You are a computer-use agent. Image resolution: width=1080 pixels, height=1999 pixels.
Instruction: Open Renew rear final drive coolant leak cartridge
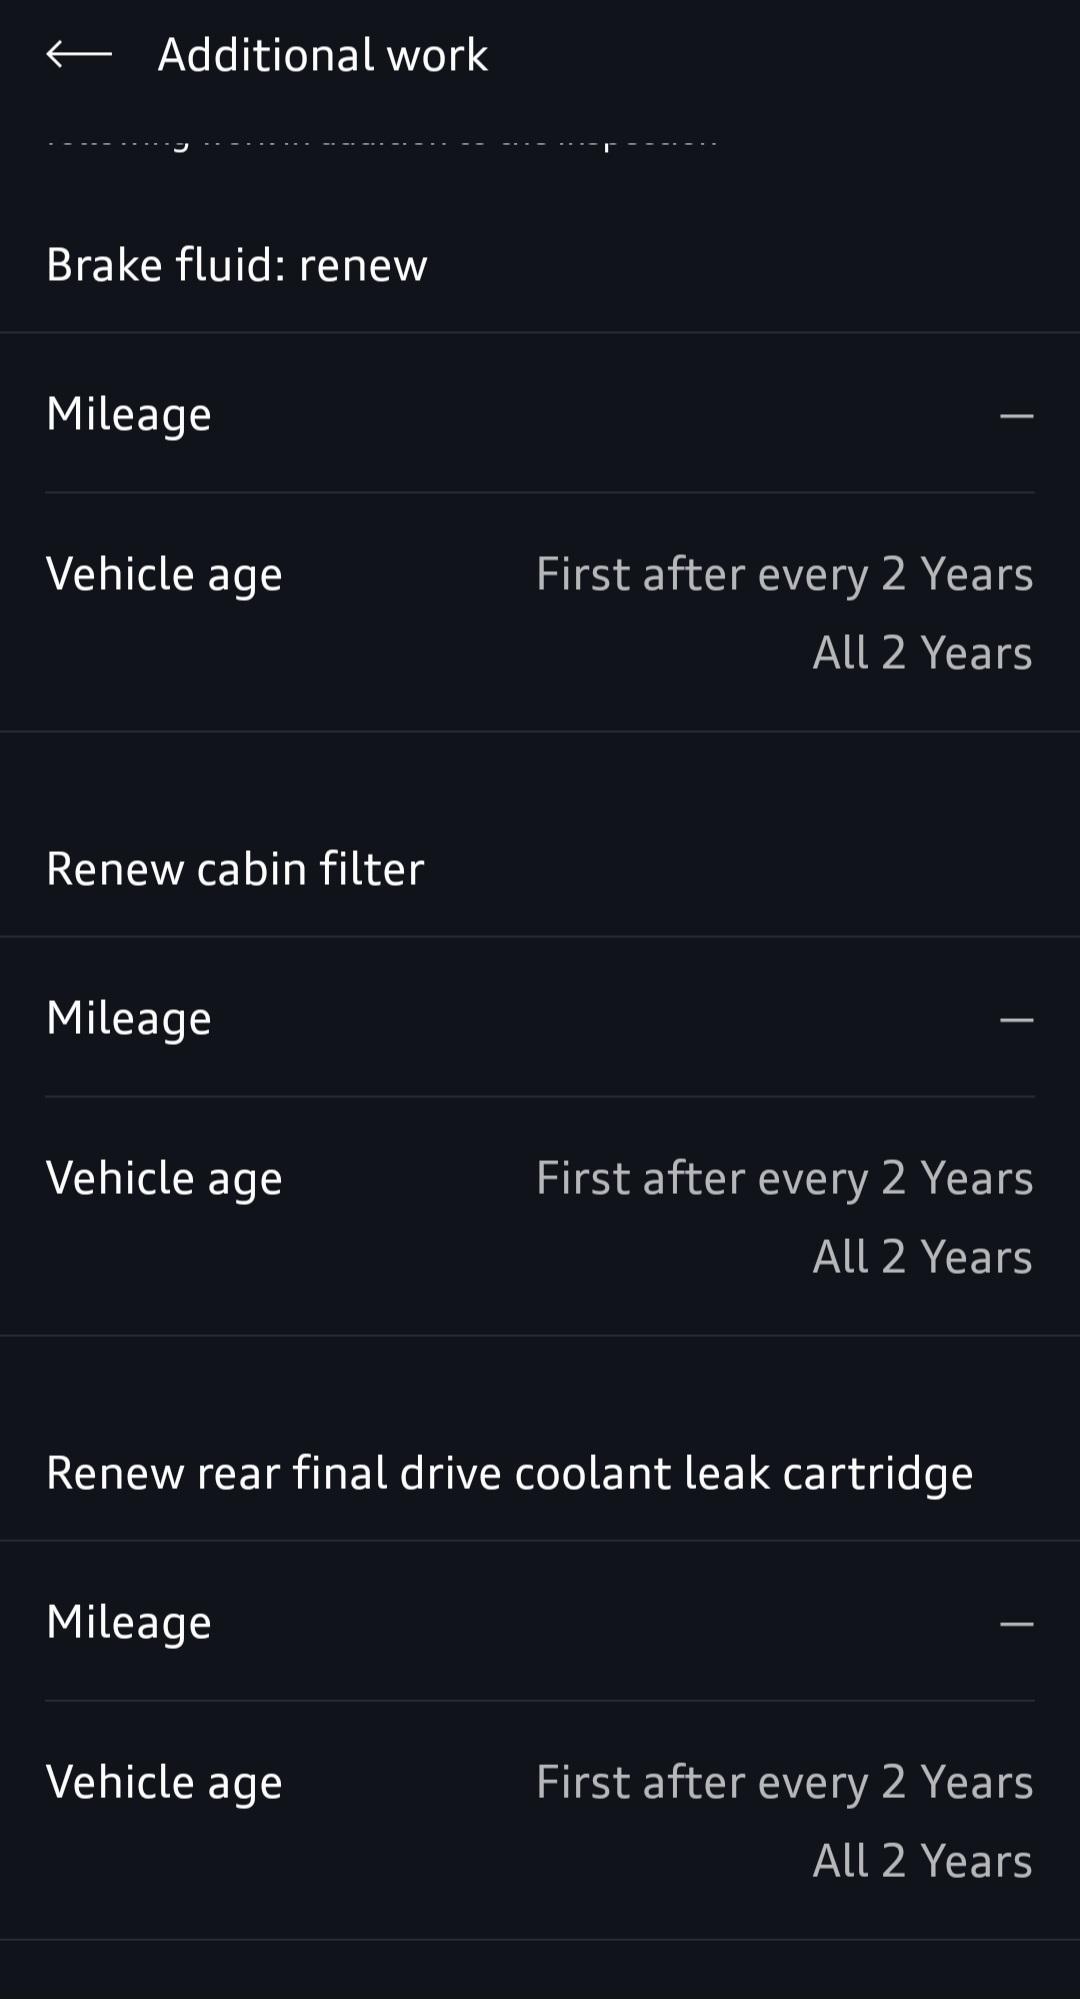pos(510,1473)
